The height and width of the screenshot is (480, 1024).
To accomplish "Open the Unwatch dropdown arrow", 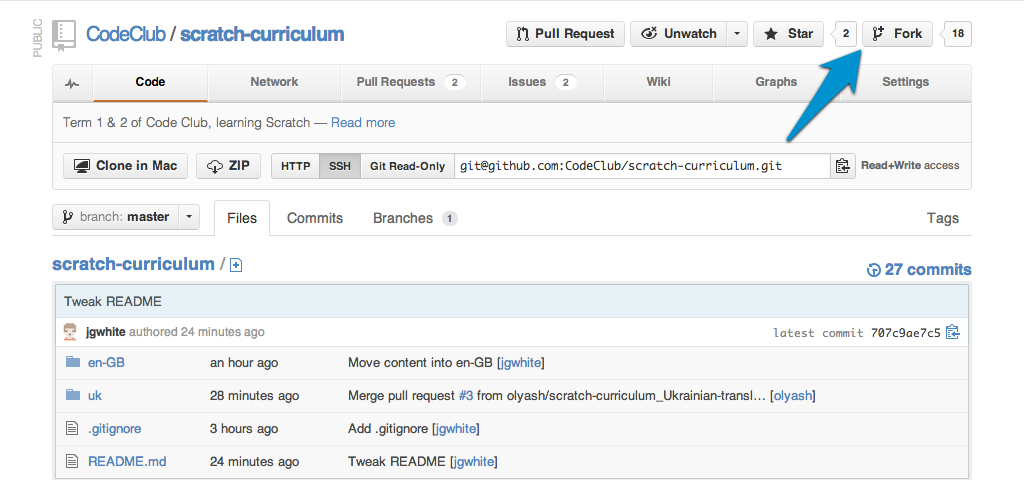I will point(737,34).
